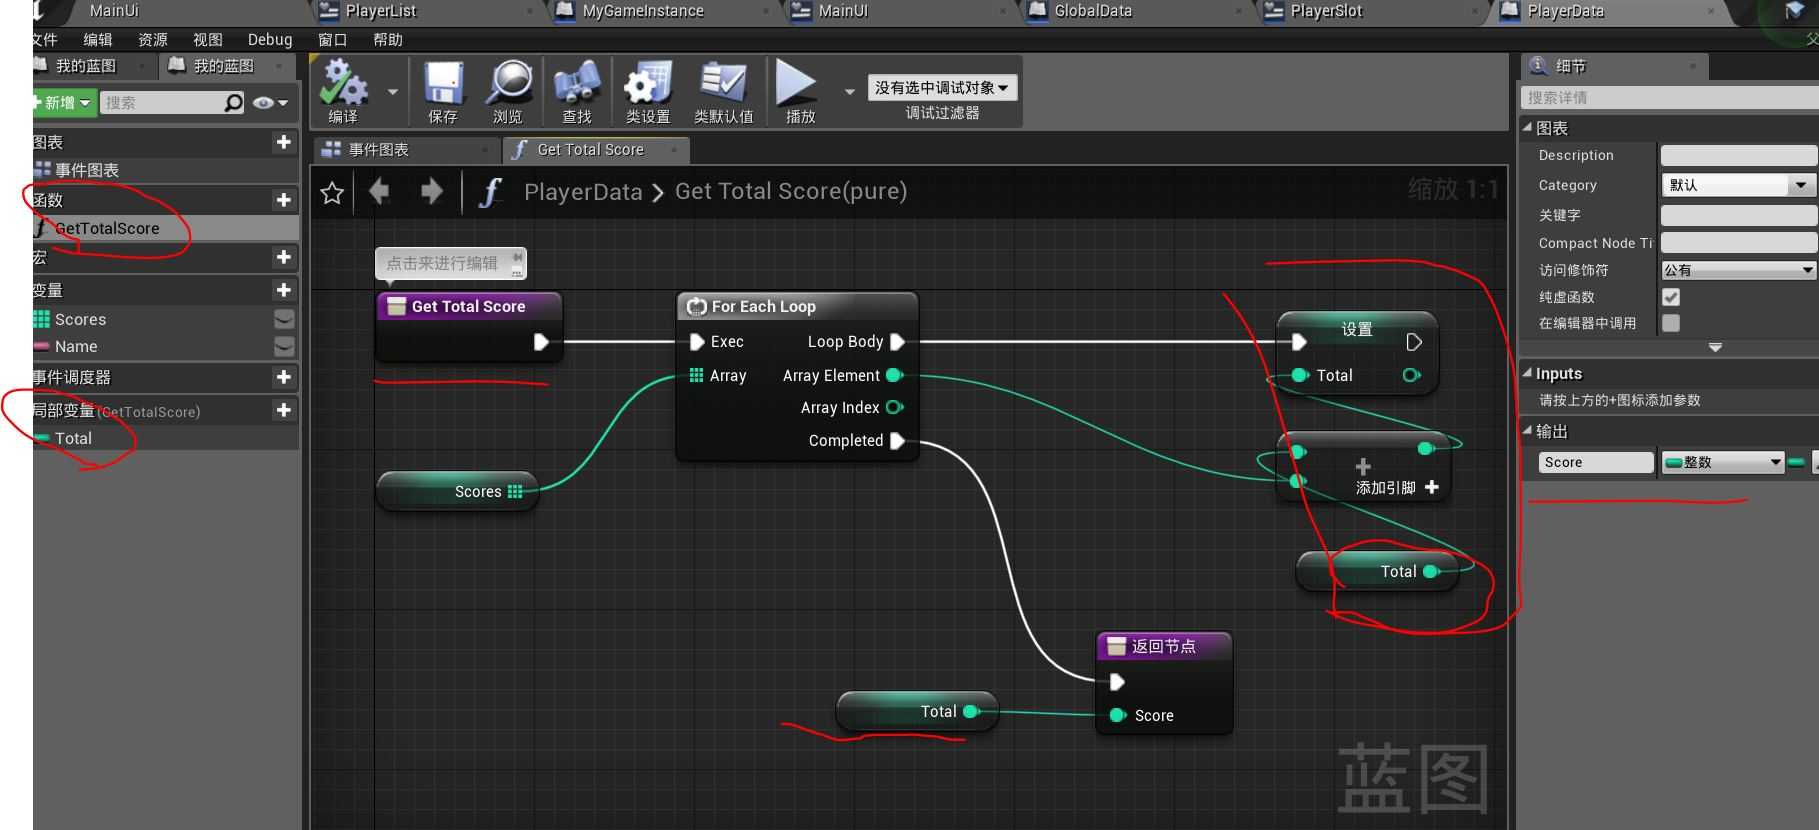Toggle the call in editor (在编辑器中调用) checkbox

[x=1671, y=323]
